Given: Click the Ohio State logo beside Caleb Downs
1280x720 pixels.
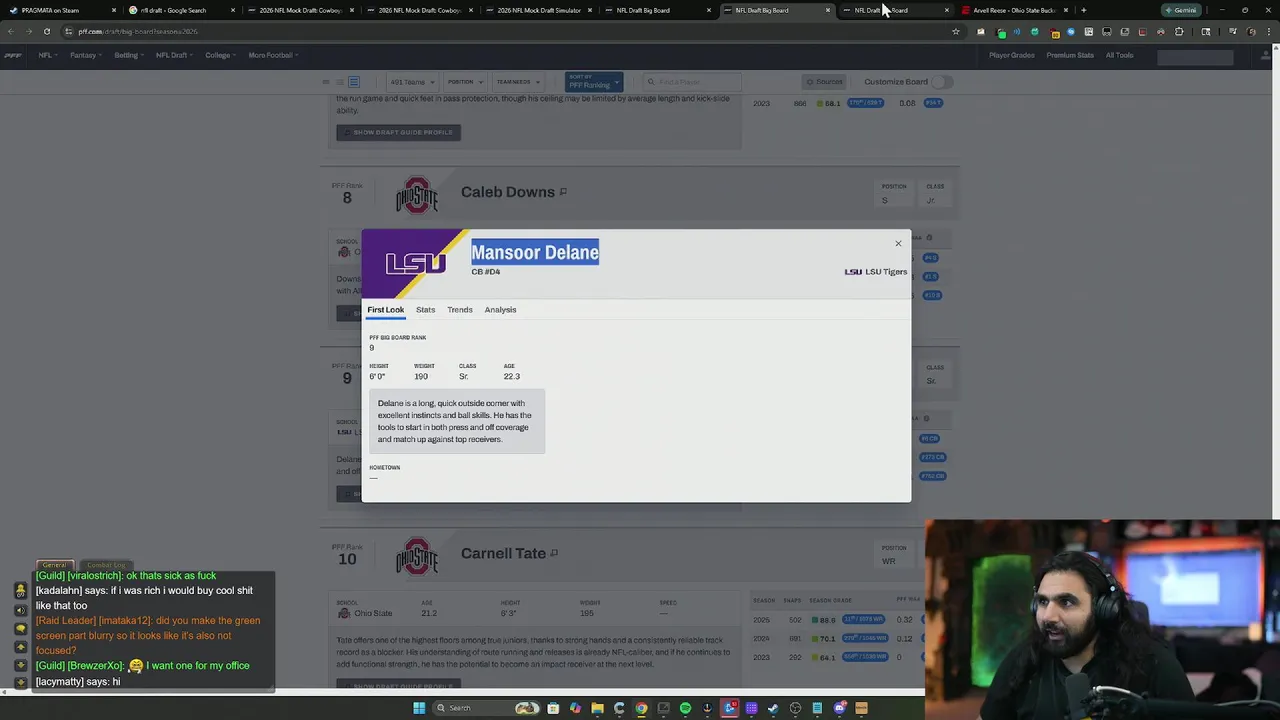Looking at the screenshot, I should coord(416,195).
